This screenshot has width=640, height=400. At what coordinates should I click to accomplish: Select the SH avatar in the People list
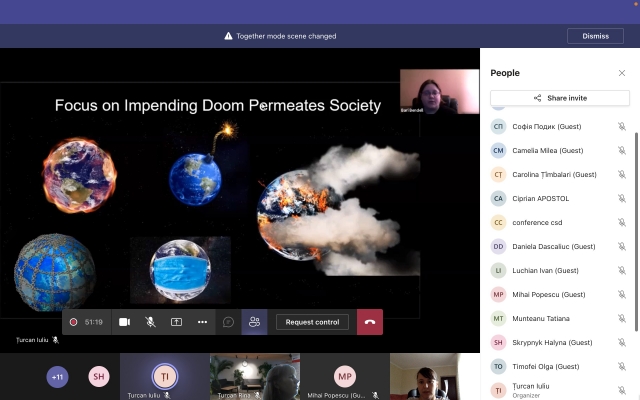click(x=498, y=342)
